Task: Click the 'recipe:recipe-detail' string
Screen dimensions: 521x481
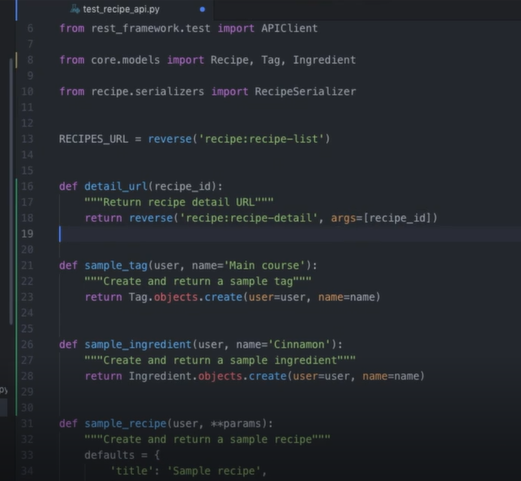Action: [248, 218]
